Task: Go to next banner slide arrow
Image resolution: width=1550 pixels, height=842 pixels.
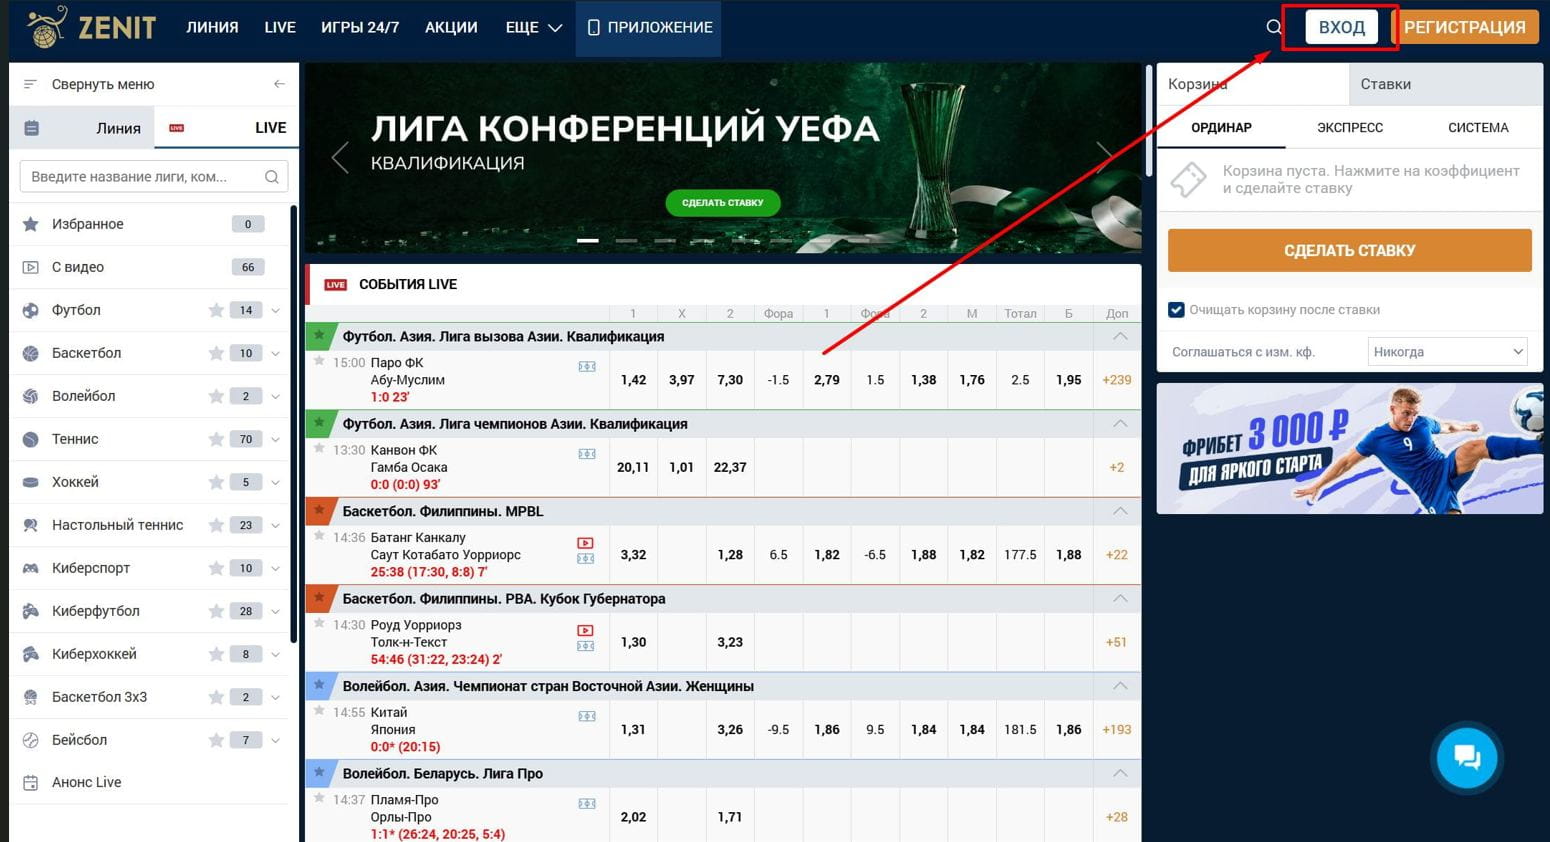Action: click(x=1105, y=157)
